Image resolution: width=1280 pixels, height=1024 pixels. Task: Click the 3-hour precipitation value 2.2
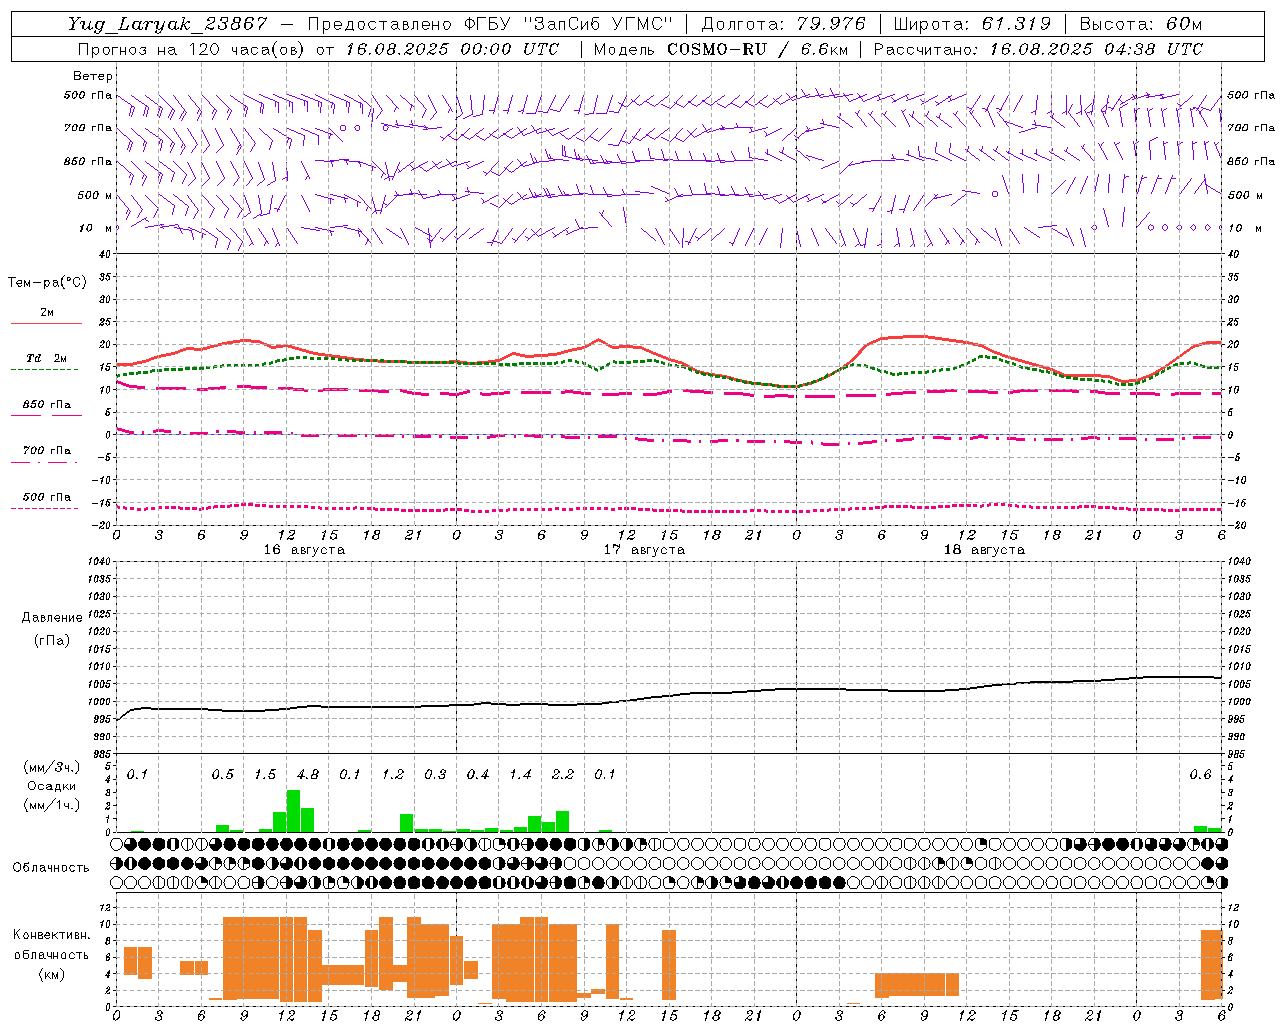[563, 775]
